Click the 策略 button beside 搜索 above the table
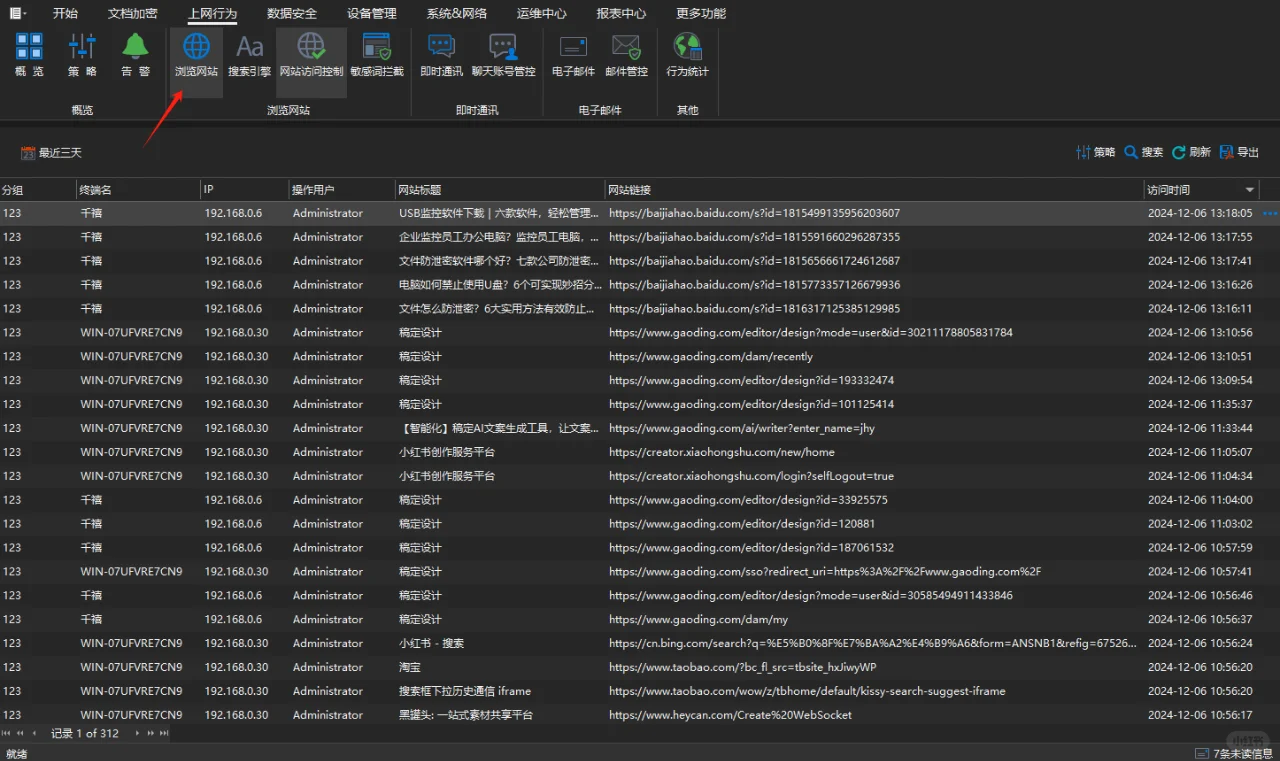Screen dimensions: 1280x761 click(1095, 152)
